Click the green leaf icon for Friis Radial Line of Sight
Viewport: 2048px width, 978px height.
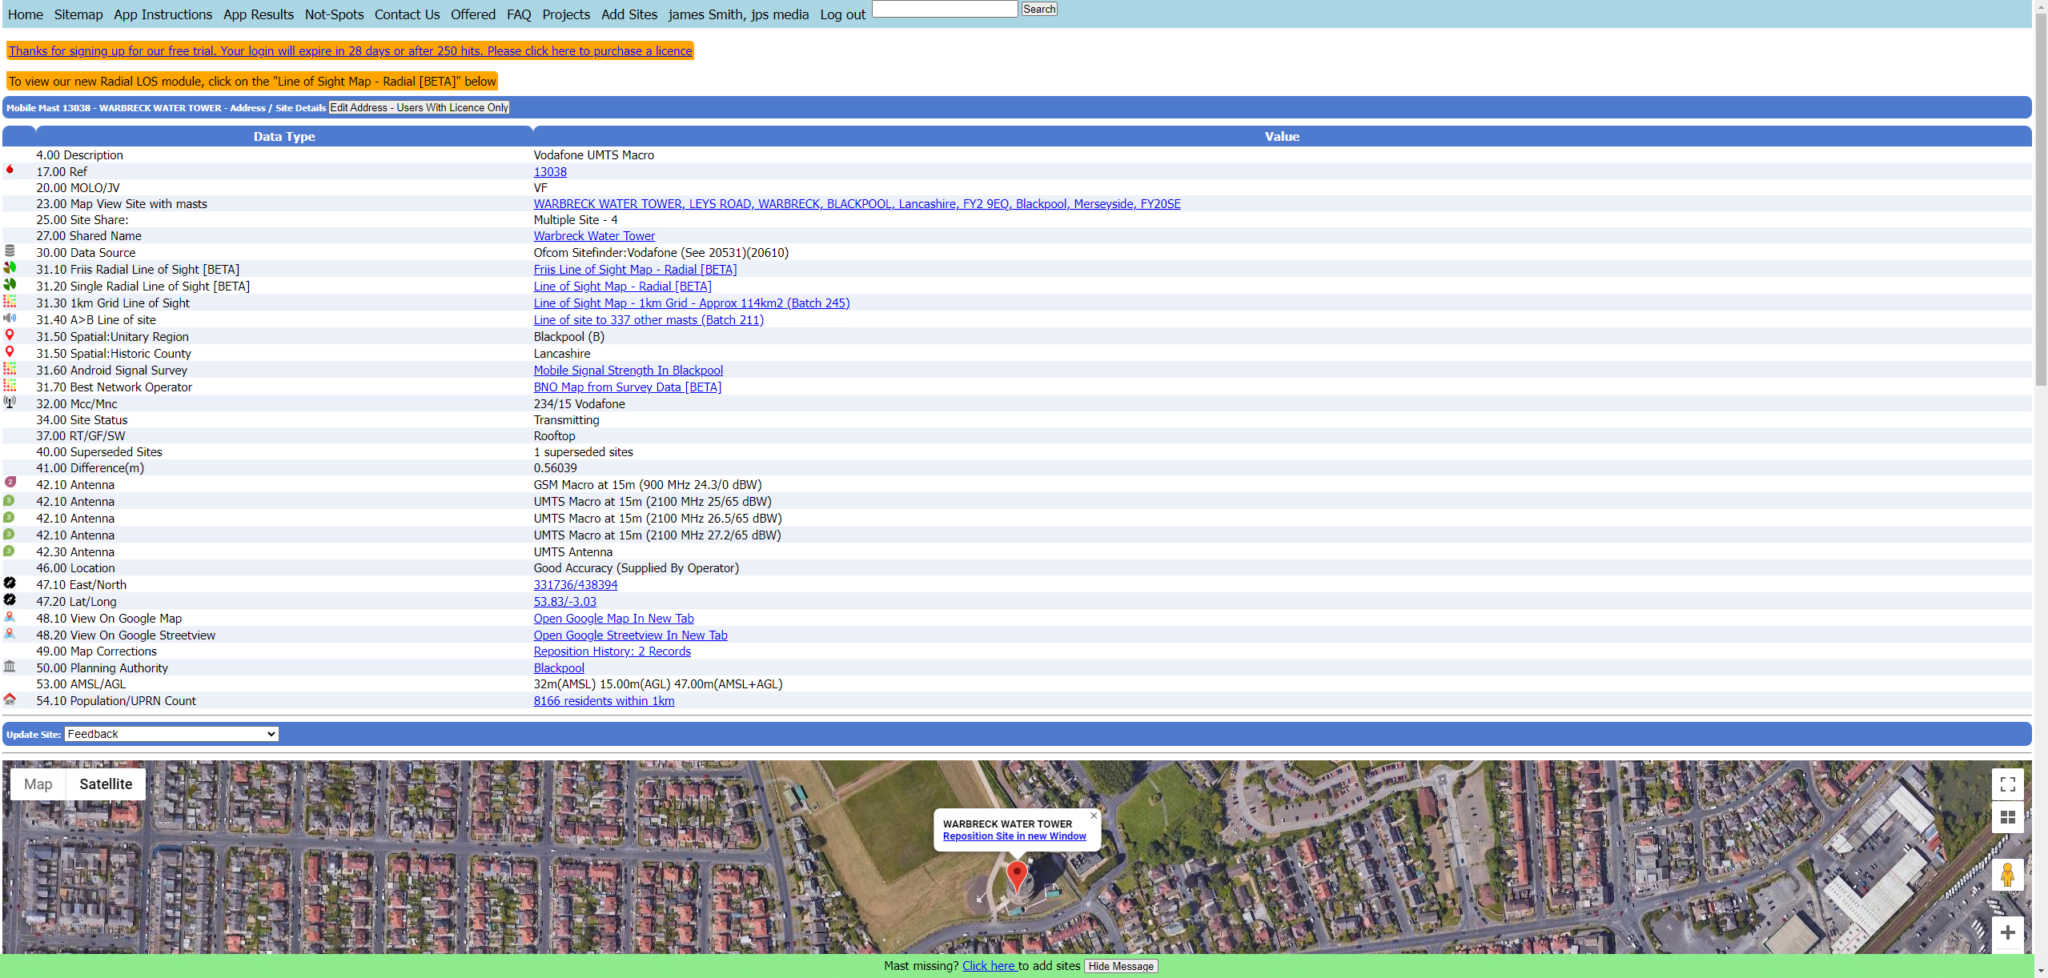(10, 268)
